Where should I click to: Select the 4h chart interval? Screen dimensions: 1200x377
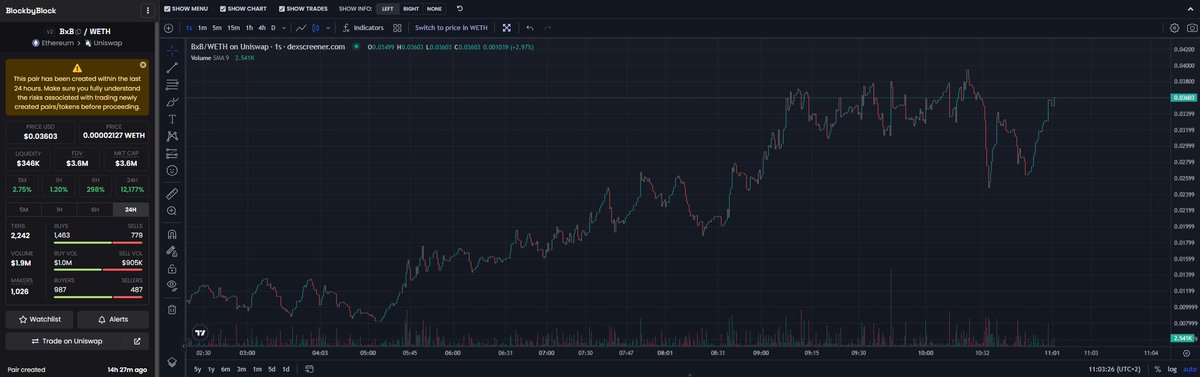click(262, 28)
